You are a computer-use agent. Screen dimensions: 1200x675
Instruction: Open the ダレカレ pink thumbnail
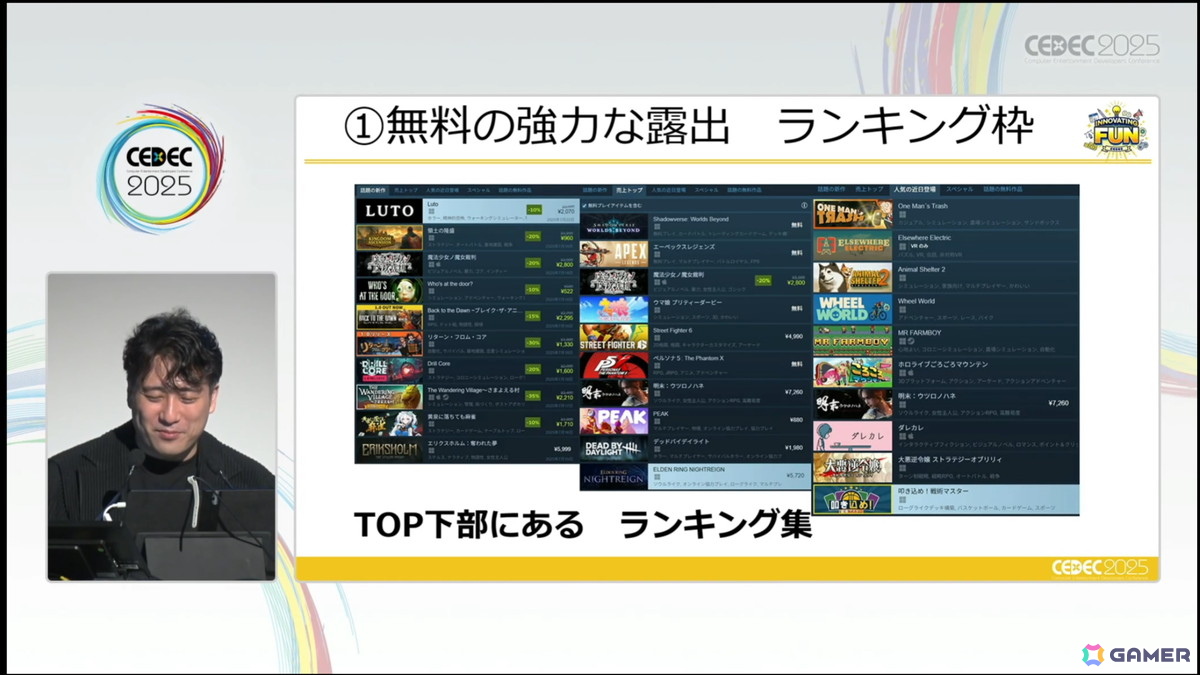pos(853,436)
